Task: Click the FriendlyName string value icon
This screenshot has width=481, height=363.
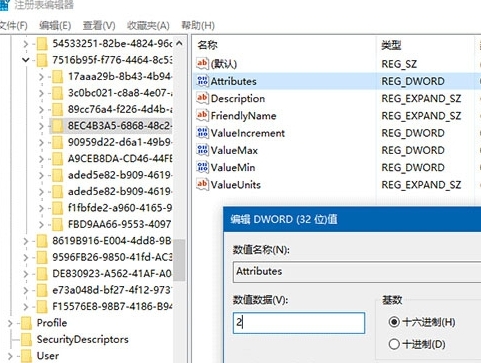Action: pyautogui.click(x=202, y=115)
